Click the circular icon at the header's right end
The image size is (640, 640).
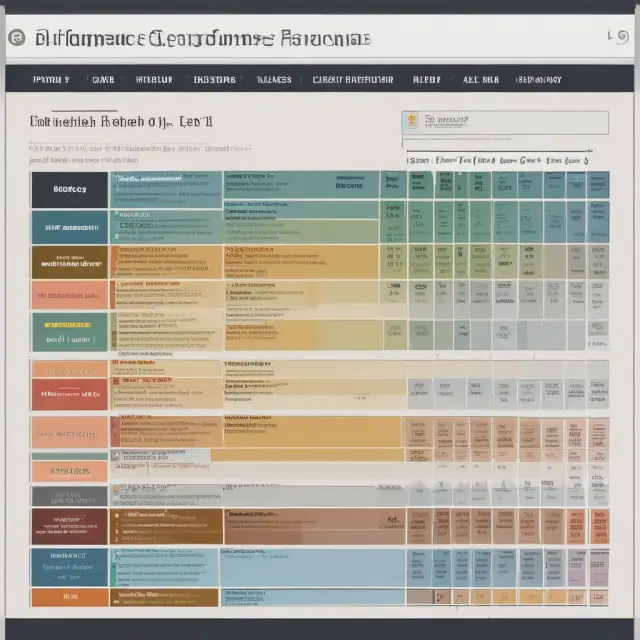622,37
